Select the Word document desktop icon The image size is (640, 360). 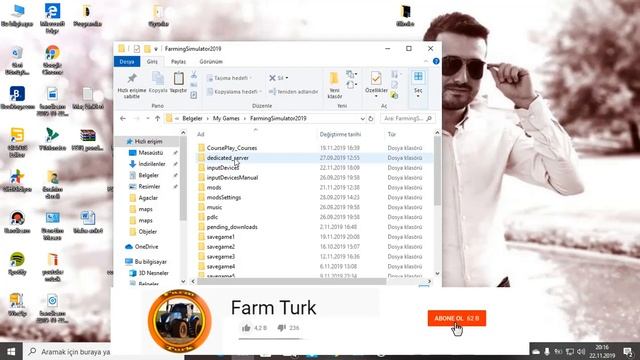(87, 222)
